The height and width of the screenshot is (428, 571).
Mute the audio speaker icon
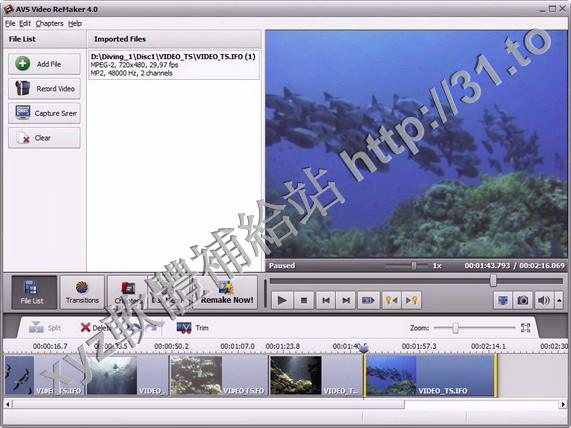[544, 300]
